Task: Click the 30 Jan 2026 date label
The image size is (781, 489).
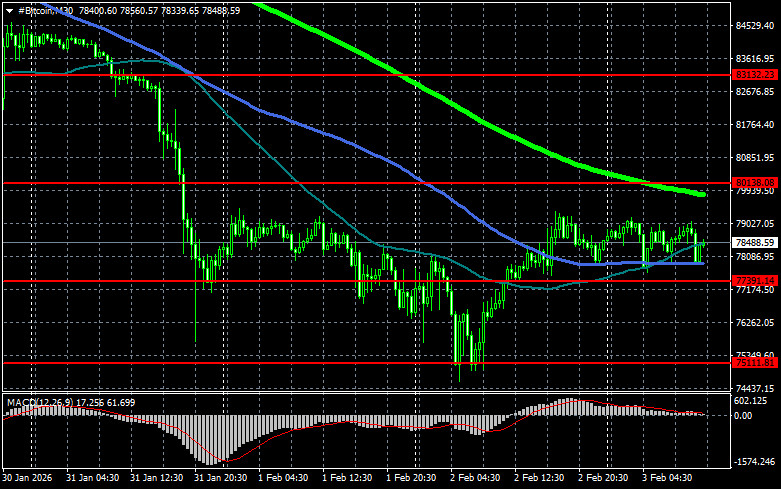Action: [27, 478]
